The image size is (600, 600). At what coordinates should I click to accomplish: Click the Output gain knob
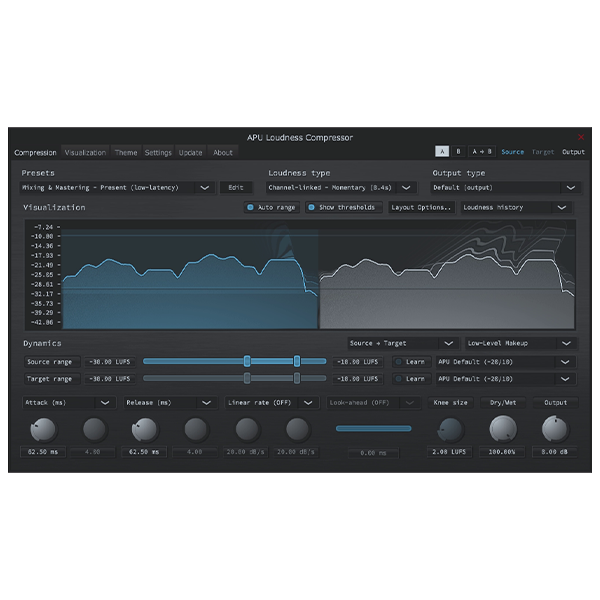[x=555, y=429]
